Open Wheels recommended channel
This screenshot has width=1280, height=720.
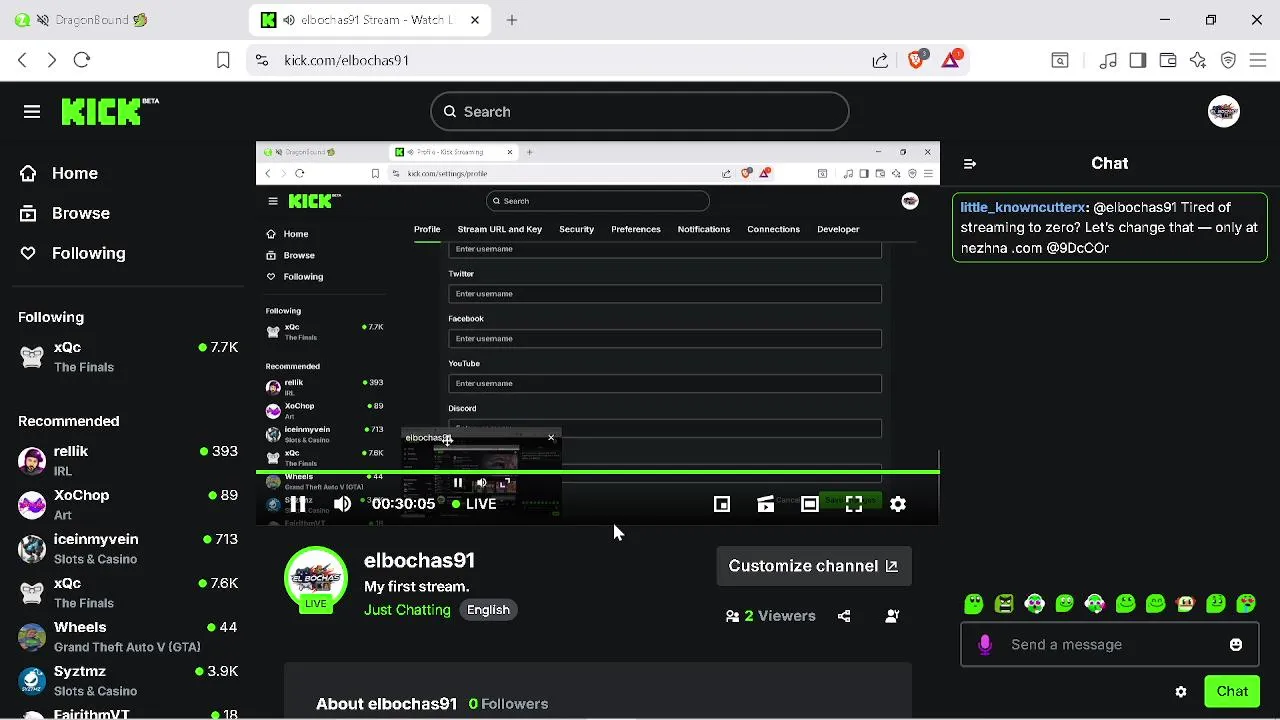[x=128, y=637]
